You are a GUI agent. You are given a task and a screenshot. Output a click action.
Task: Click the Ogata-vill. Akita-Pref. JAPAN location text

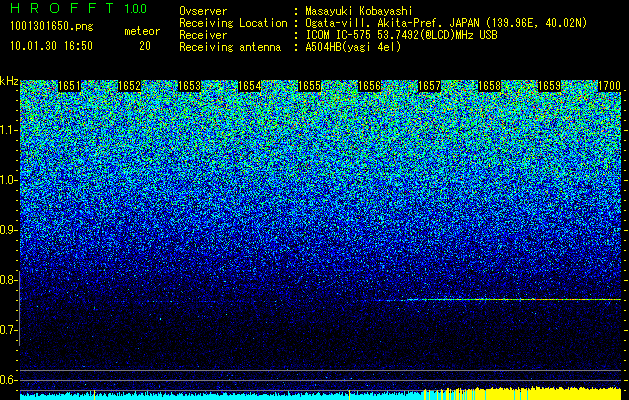pyautogui.click(x=446, y=23)
